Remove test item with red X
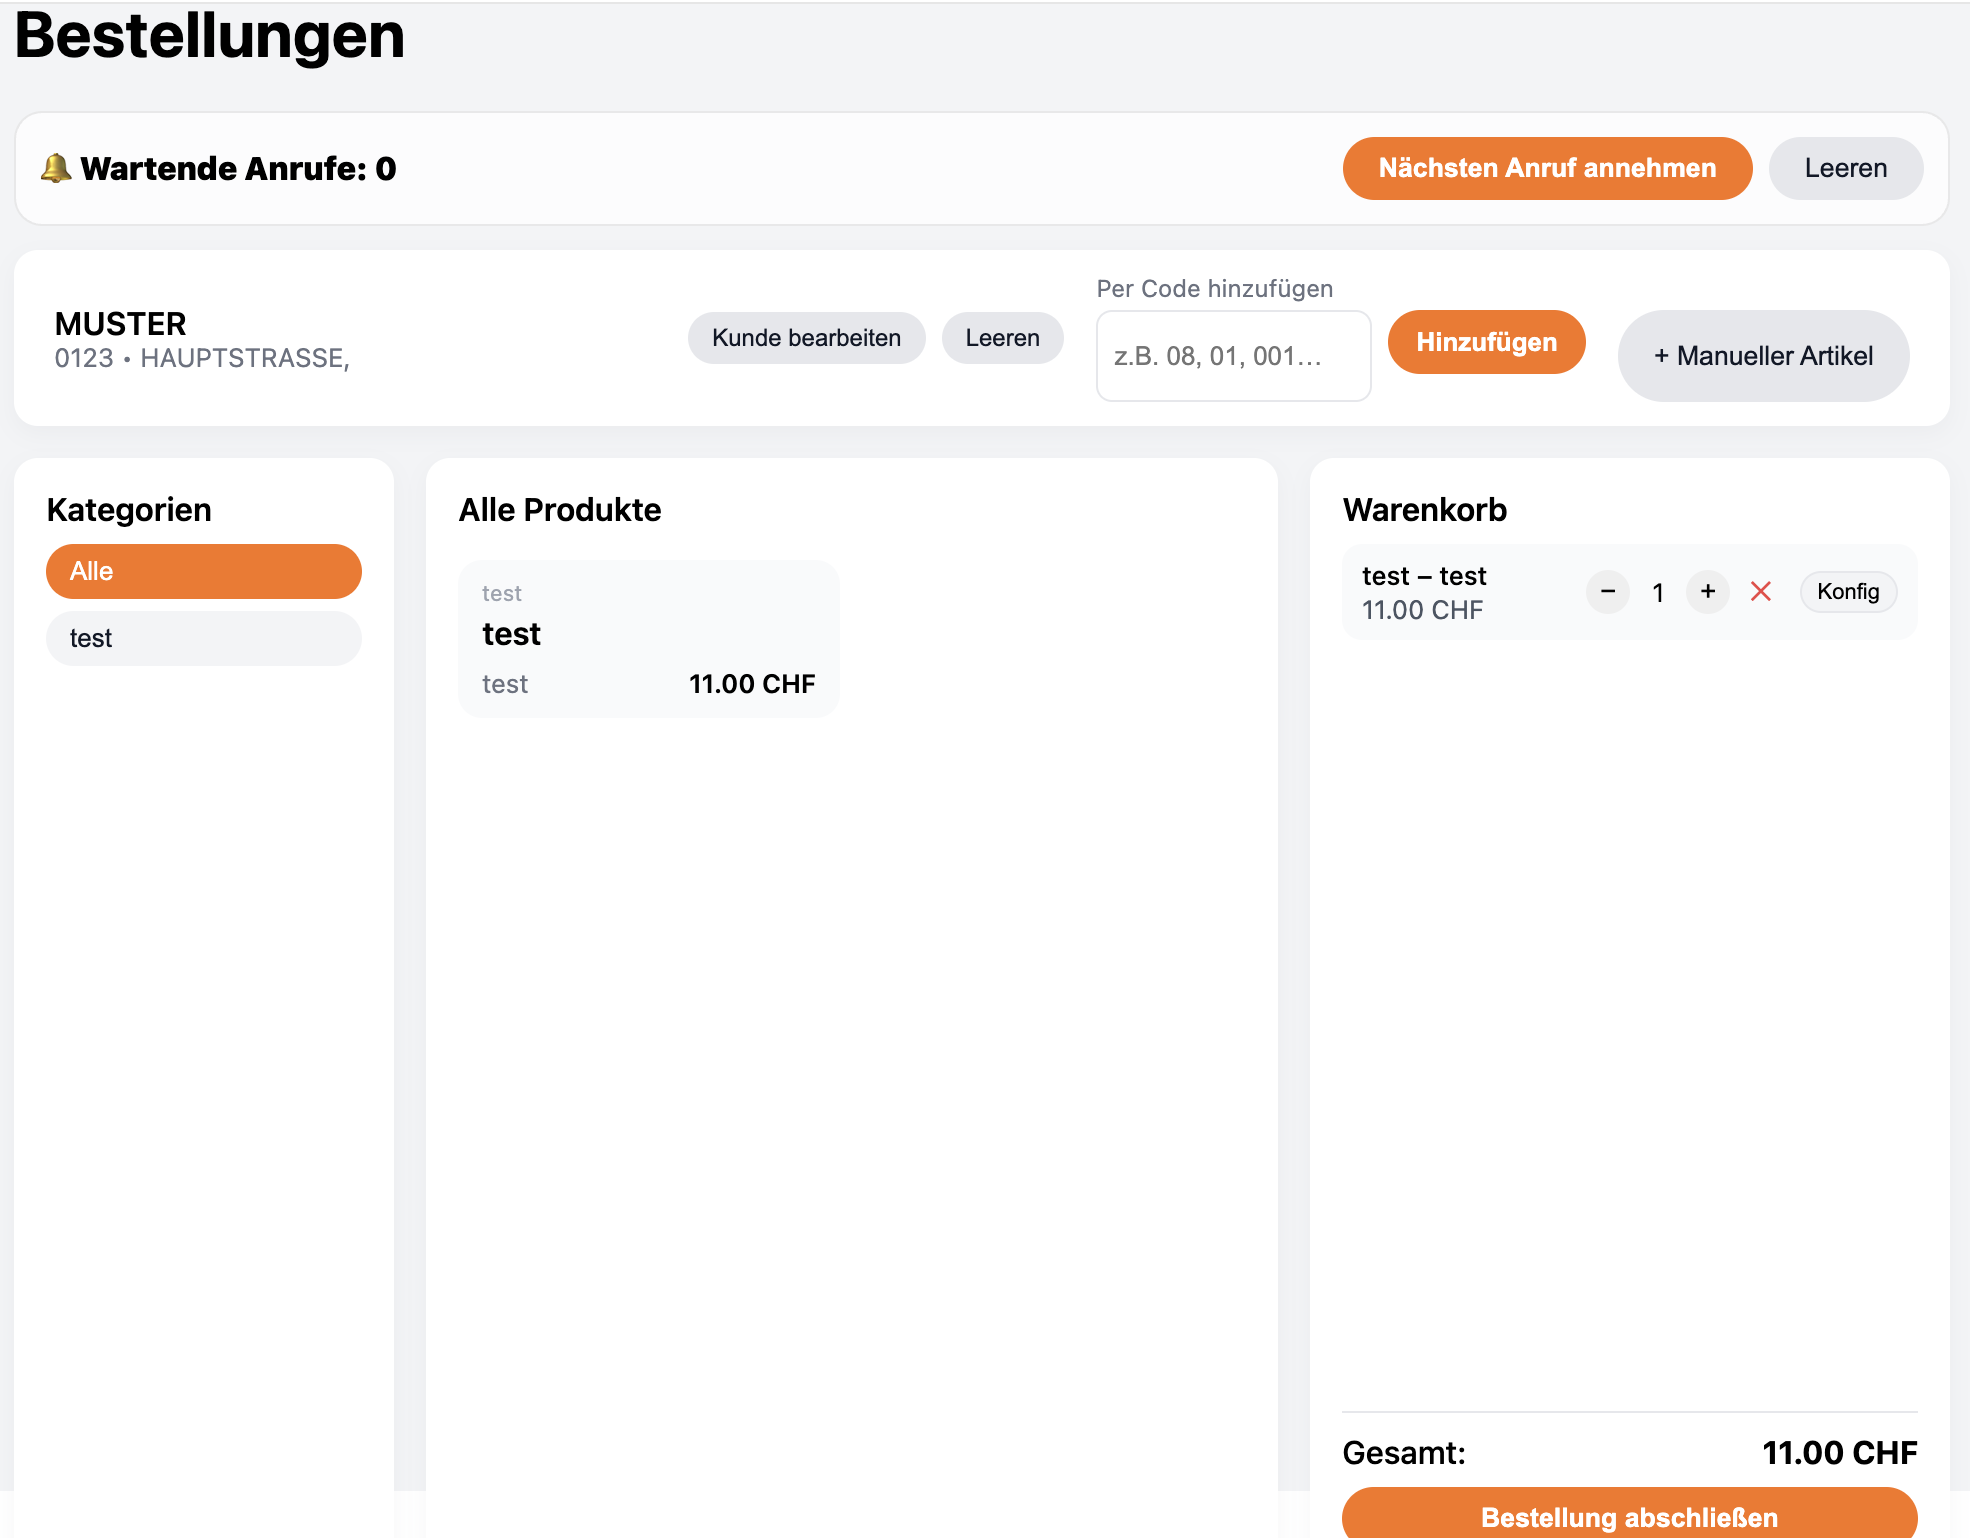This screenshot has width=1970, height=1538. [1761, 592]
